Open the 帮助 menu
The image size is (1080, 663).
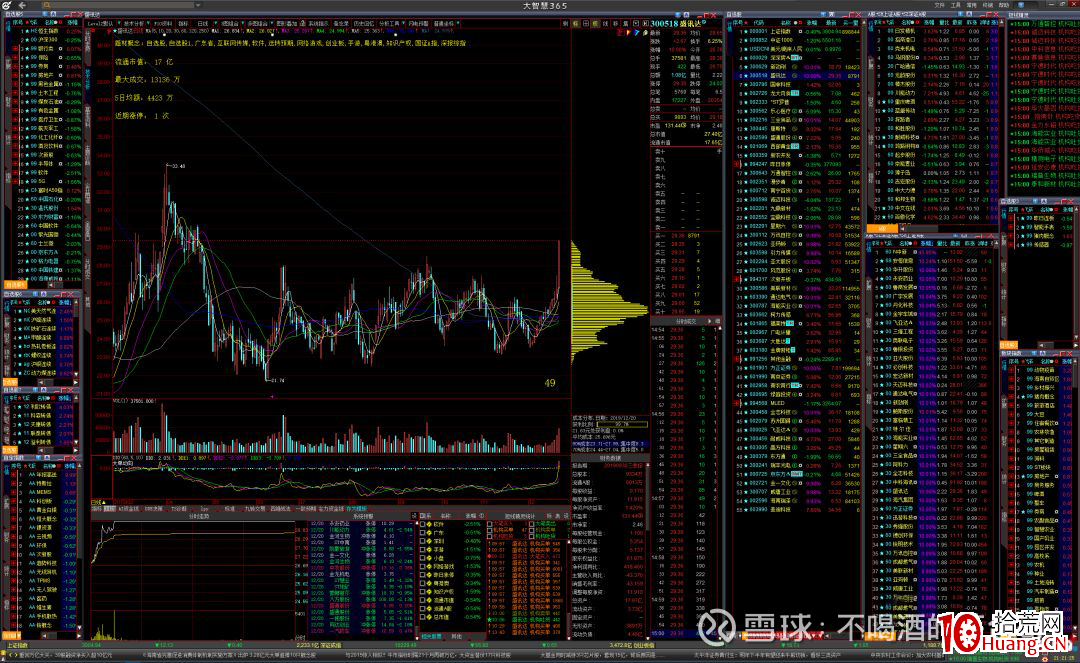click(x=1004, y=5)
